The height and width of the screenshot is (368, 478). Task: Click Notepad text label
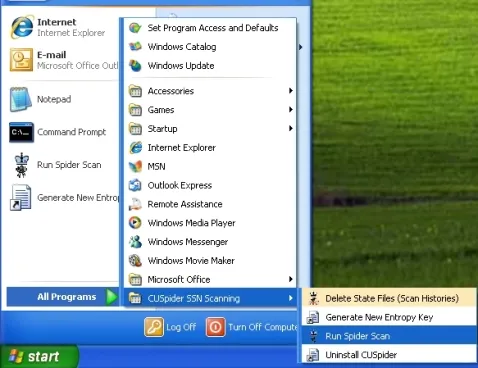click(x=54, y=99)
